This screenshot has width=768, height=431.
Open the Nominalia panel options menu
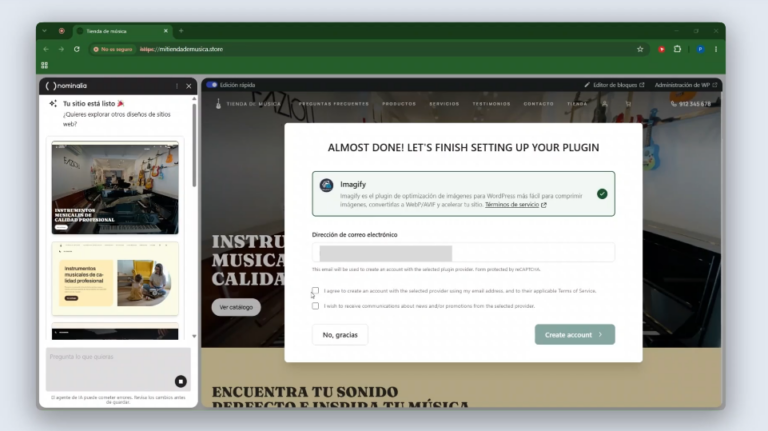[177, 86]
